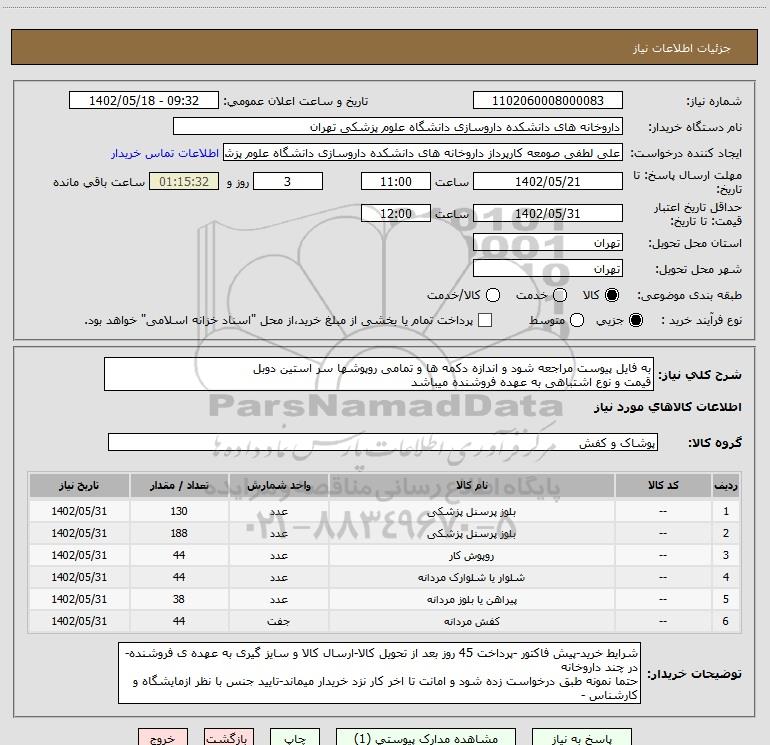The image size is (770, 745).
Task: Click the شلوار یا شلوارک مردانه item
Action: pos(471,578)
